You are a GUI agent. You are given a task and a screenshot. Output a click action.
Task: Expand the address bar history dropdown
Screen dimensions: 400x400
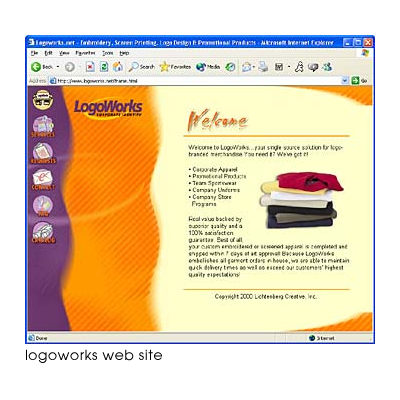coord(345,81)
